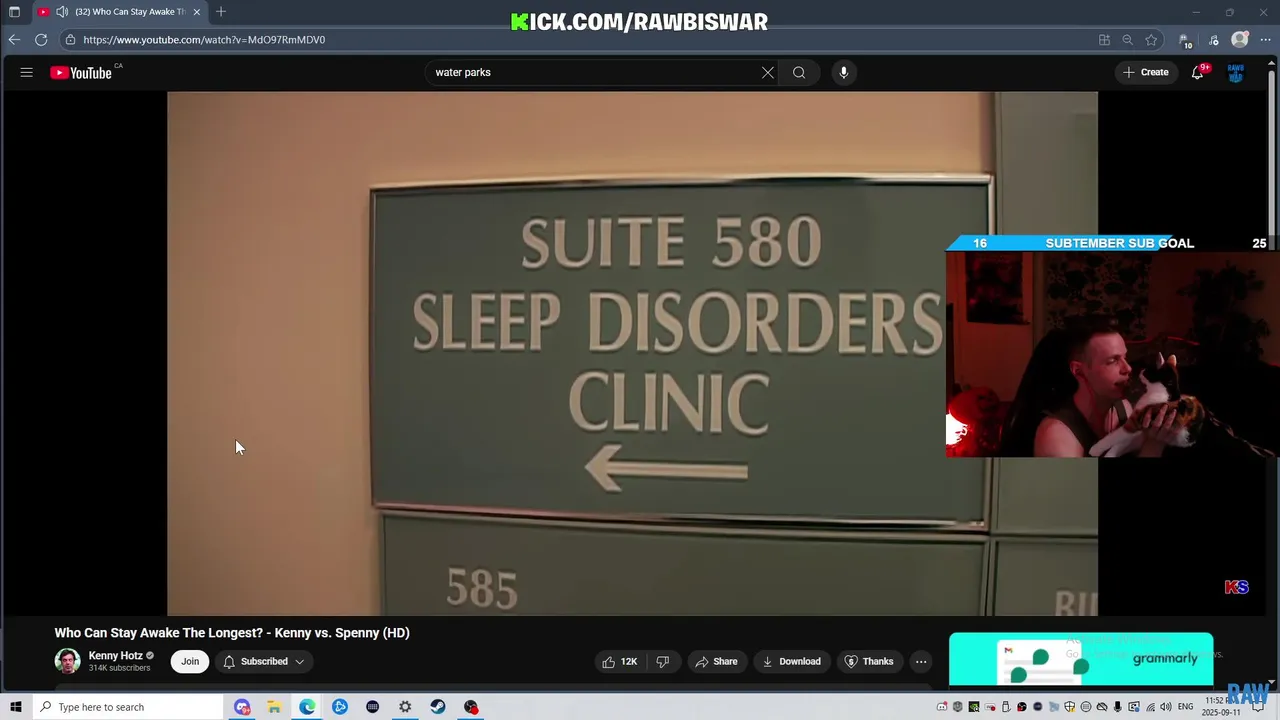Screen dimensions: 1280x720
Task: Zoom out using the address bar magnifier
Action: click(x=1127, y=39)
